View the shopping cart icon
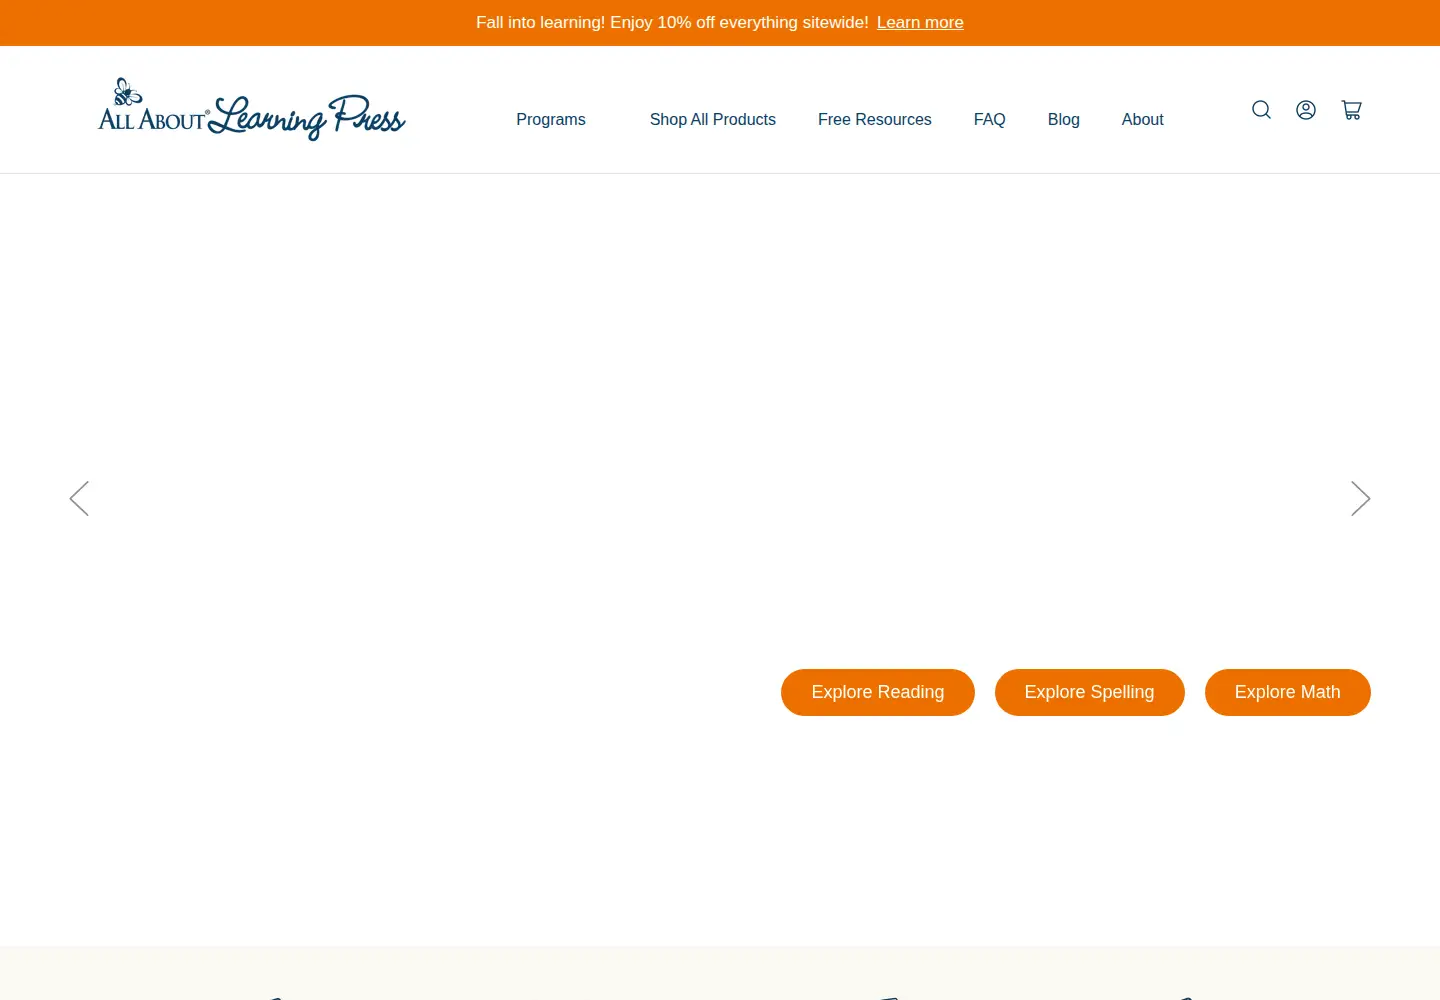 point(1351,110)
